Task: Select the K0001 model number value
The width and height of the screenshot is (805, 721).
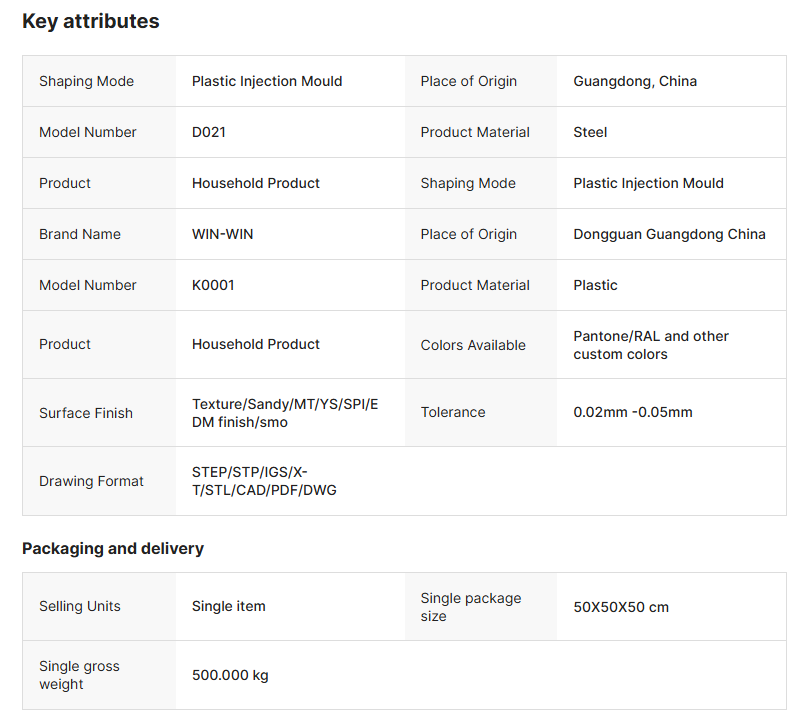Action: pos(213,285)
